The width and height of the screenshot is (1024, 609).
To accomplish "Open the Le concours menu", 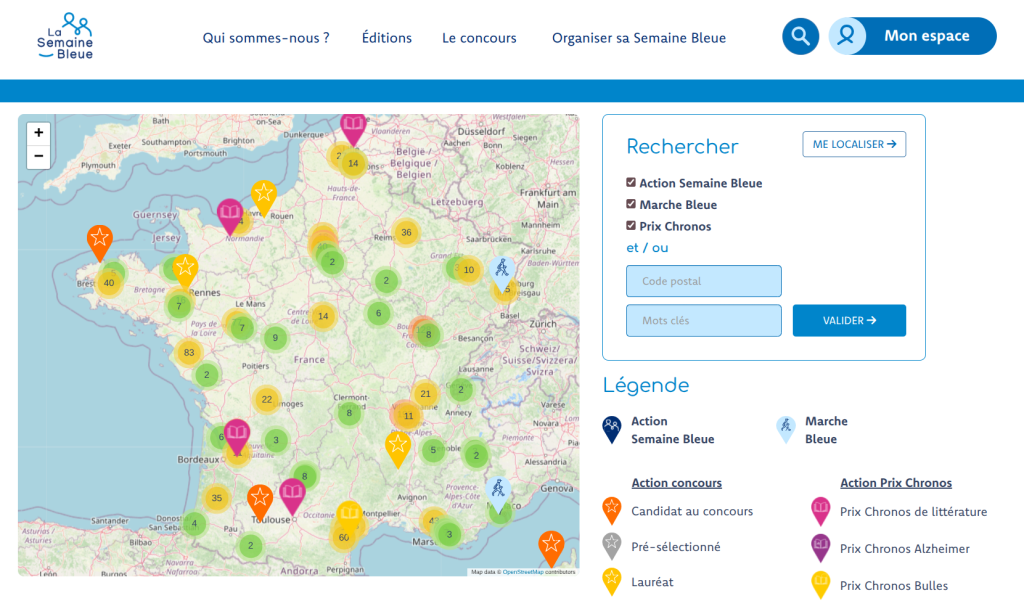I will point(479,37).
